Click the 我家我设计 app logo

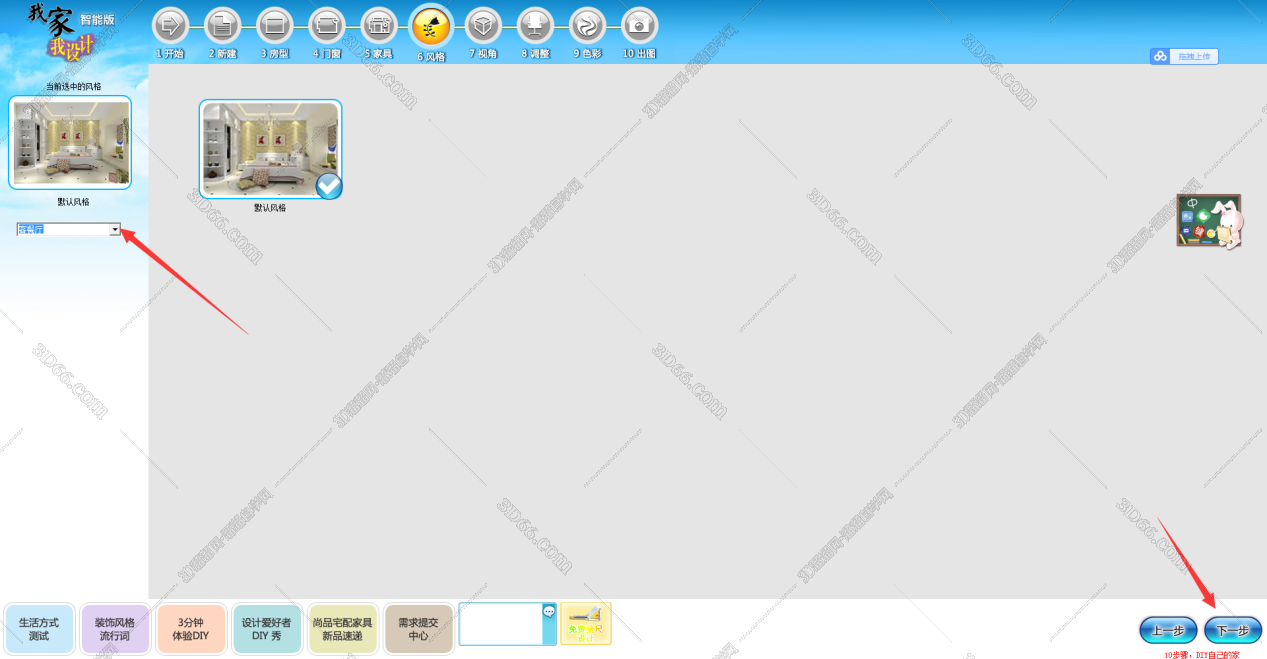coord(62,30)
